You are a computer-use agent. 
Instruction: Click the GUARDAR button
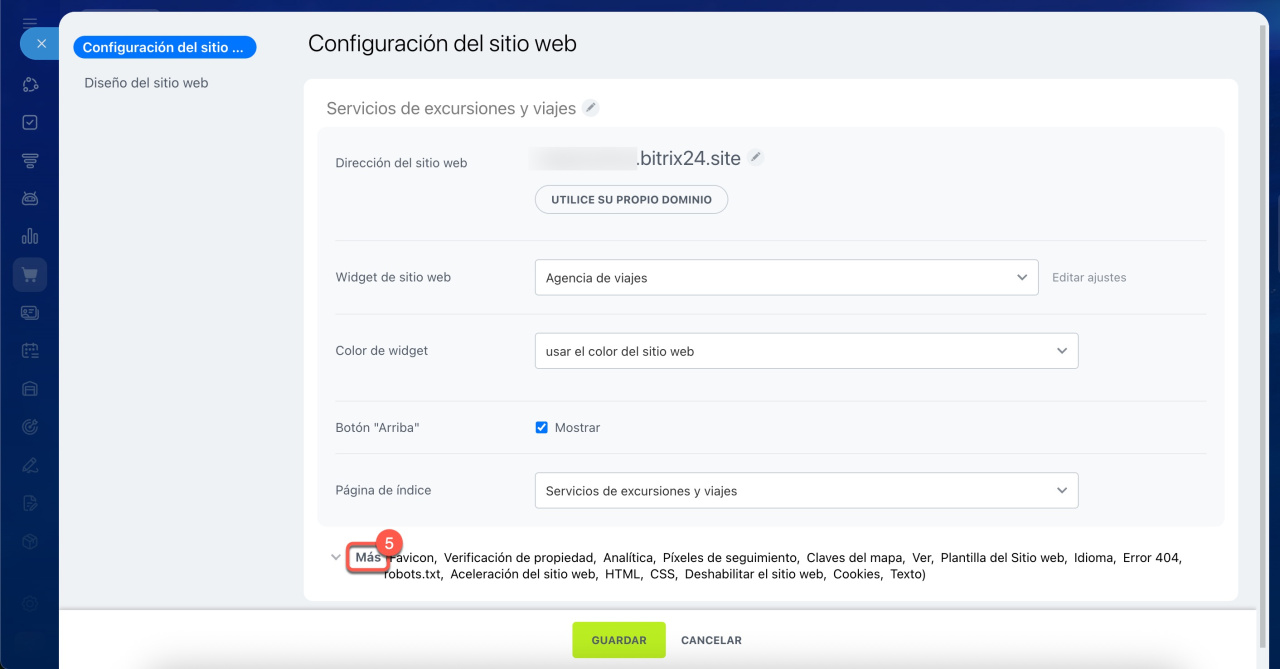point(619,640)
